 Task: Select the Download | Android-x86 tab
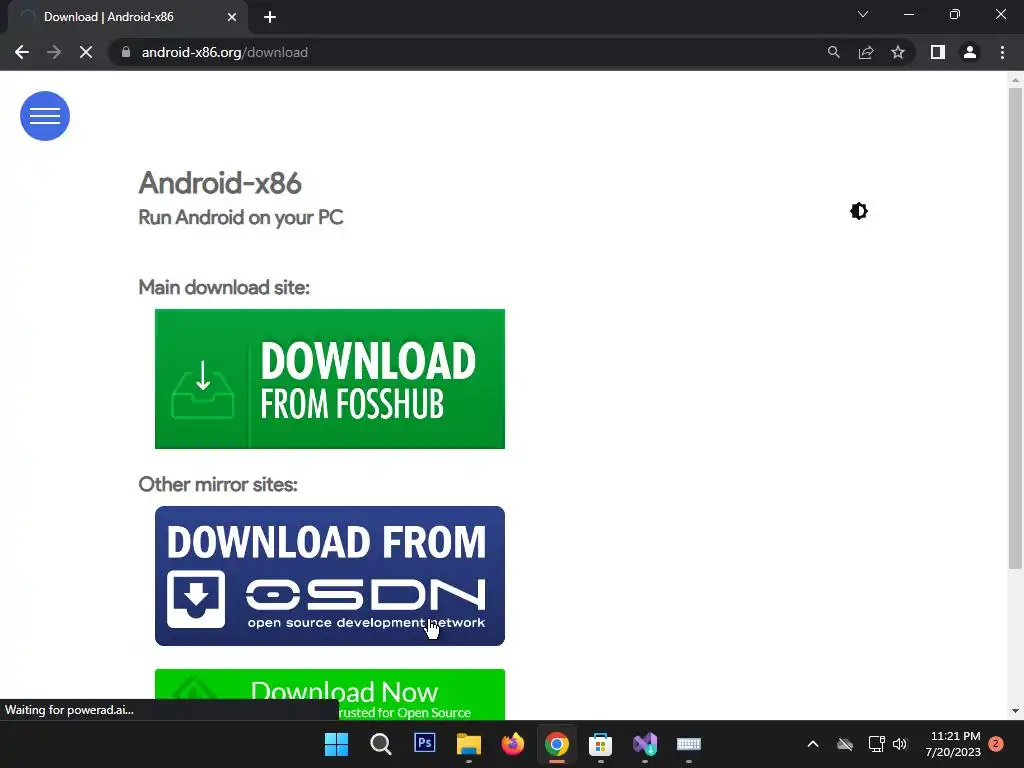[127, 17]
